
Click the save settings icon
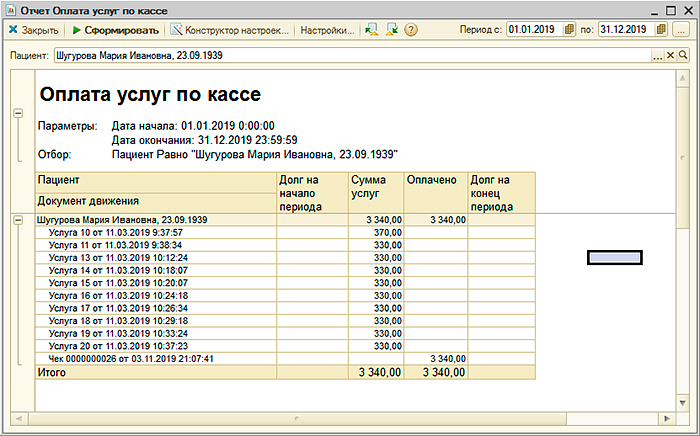click(x=392, y=30)
